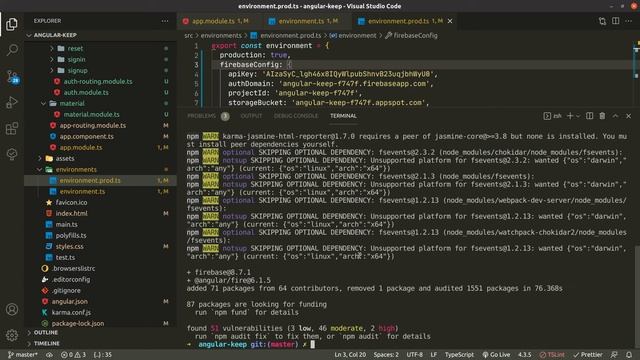This screenshot has height=360, width=640.
Task: Split the editor right
Action: [x=616, y=21]
